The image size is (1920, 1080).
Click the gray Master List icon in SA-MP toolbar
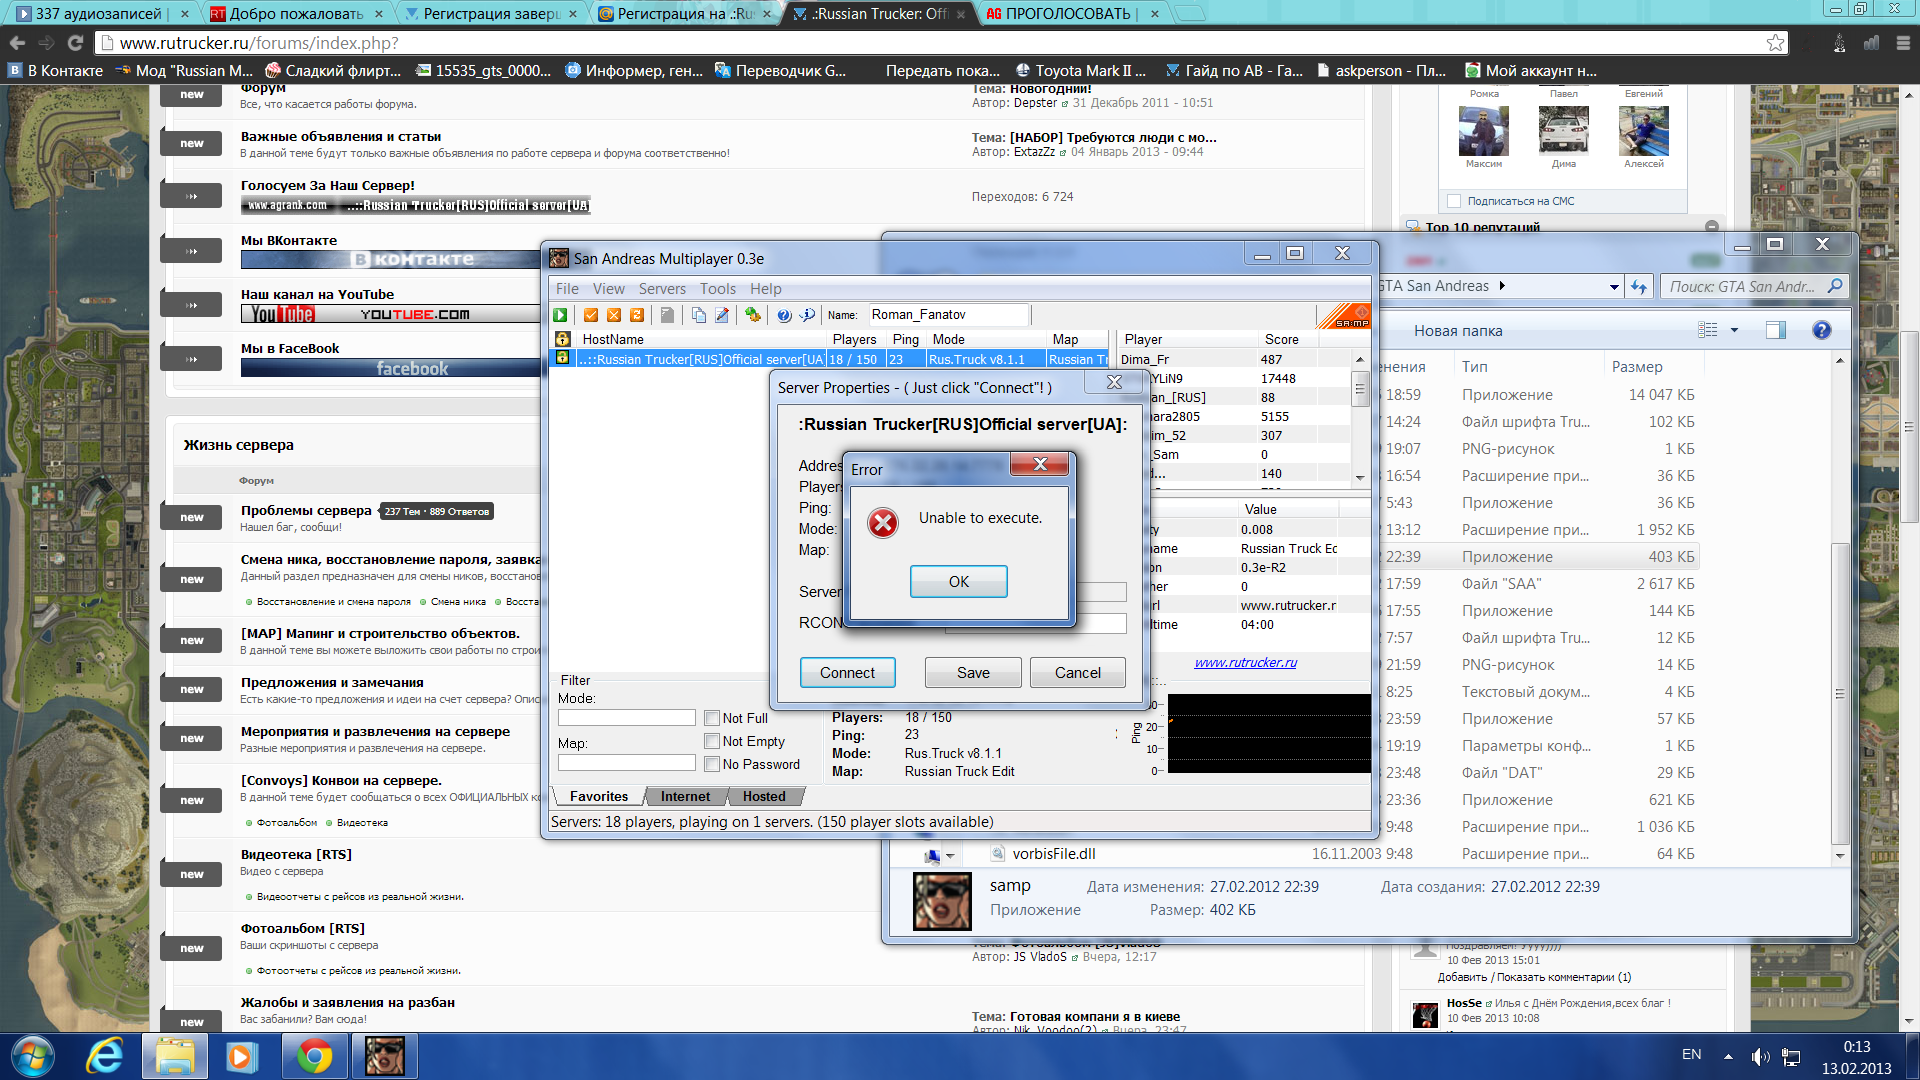tap(667, 315)
